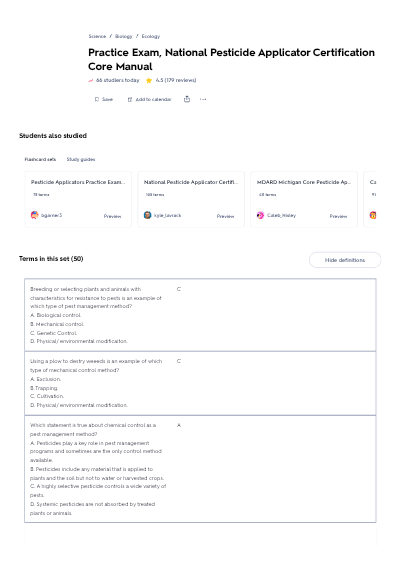Preview the National Pesticide Applicator Certifi set
Viewport: 400px width, 565px height.
coord(225,216)
